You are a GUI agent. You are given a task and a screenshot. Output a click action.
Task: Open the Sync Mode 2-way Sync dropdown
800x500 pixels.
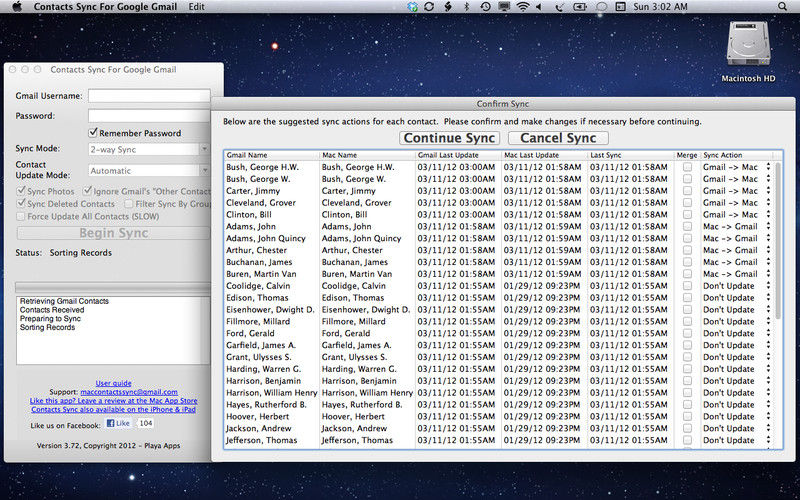(148, 149)
